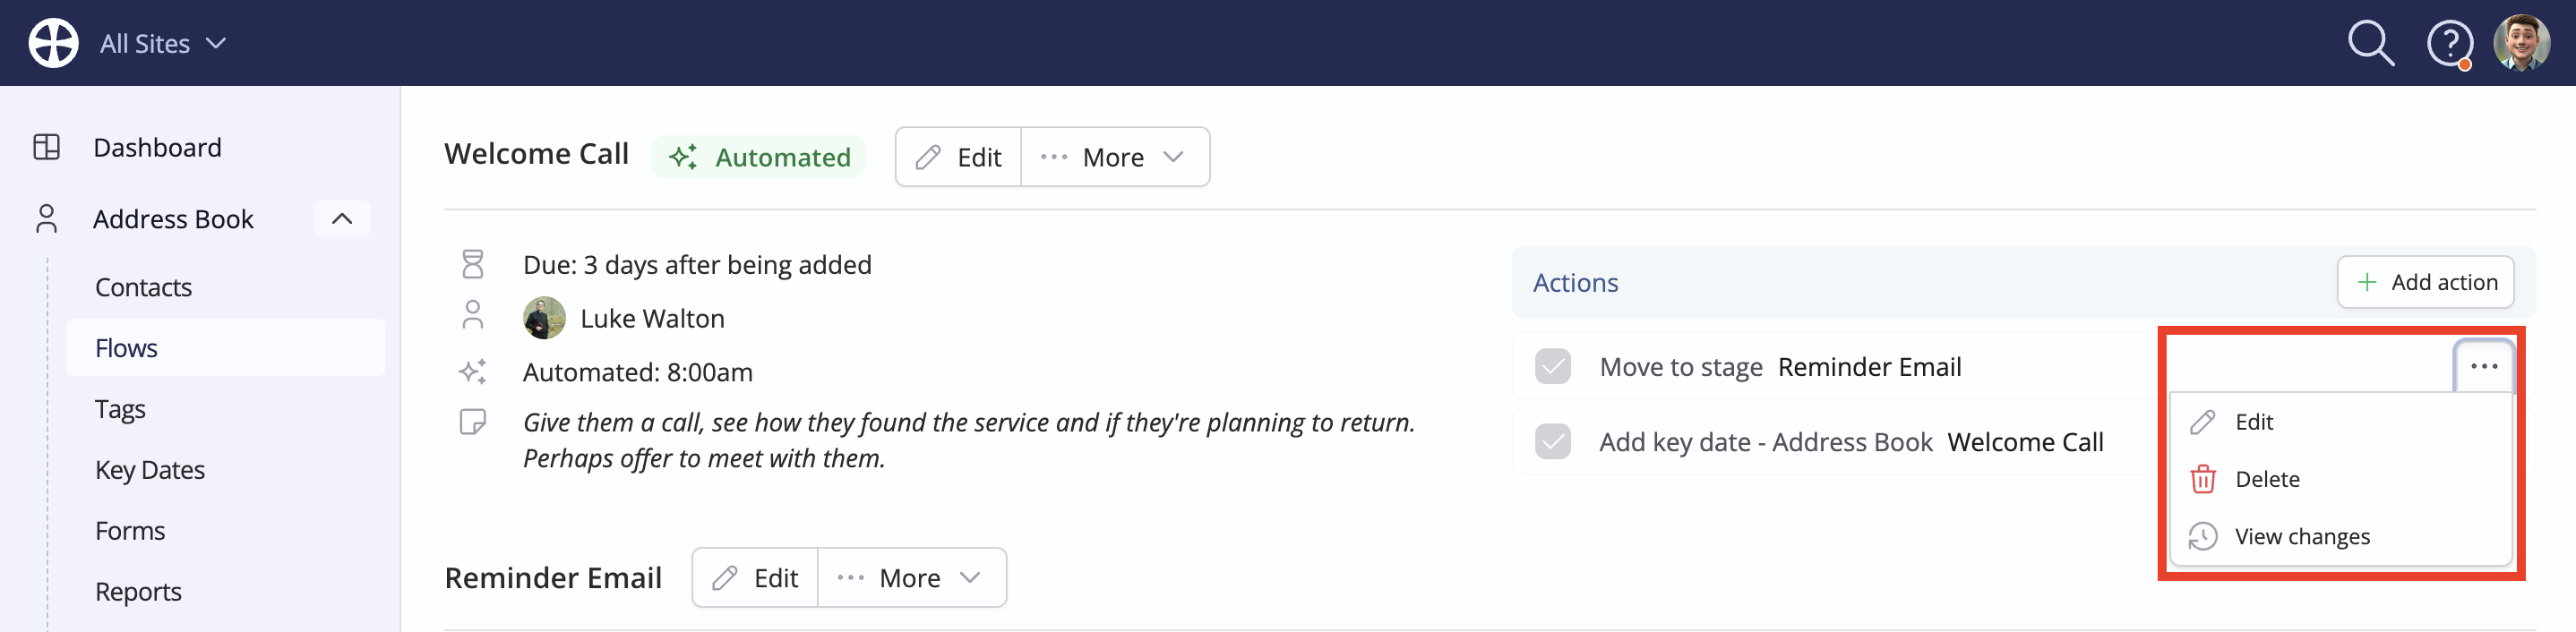Click Luke Walton's avatar thumbnail

pyautogui.click(x=544, y=318)
